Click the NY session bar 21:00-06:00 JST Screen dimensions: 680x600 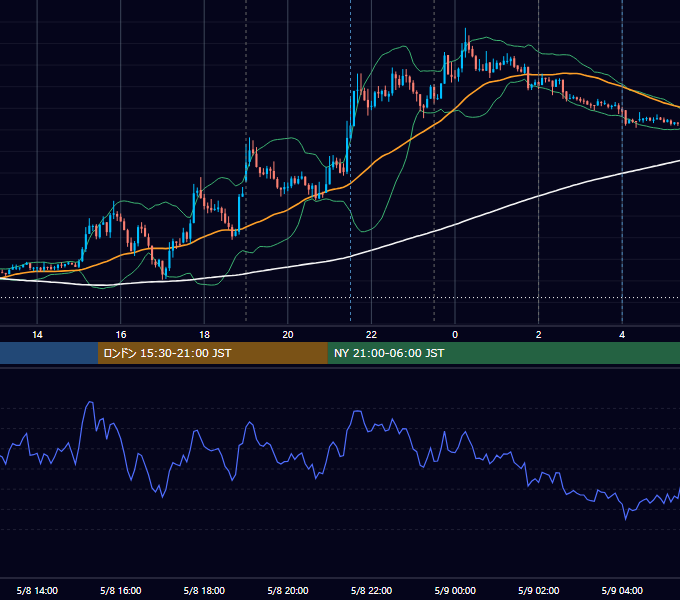[503, 353]
